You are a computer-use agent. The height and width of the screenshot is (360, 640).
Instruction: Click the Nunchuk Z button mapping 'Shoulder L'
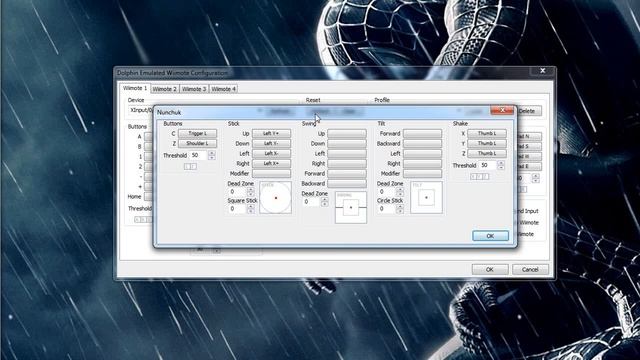(x=198, y=144)
